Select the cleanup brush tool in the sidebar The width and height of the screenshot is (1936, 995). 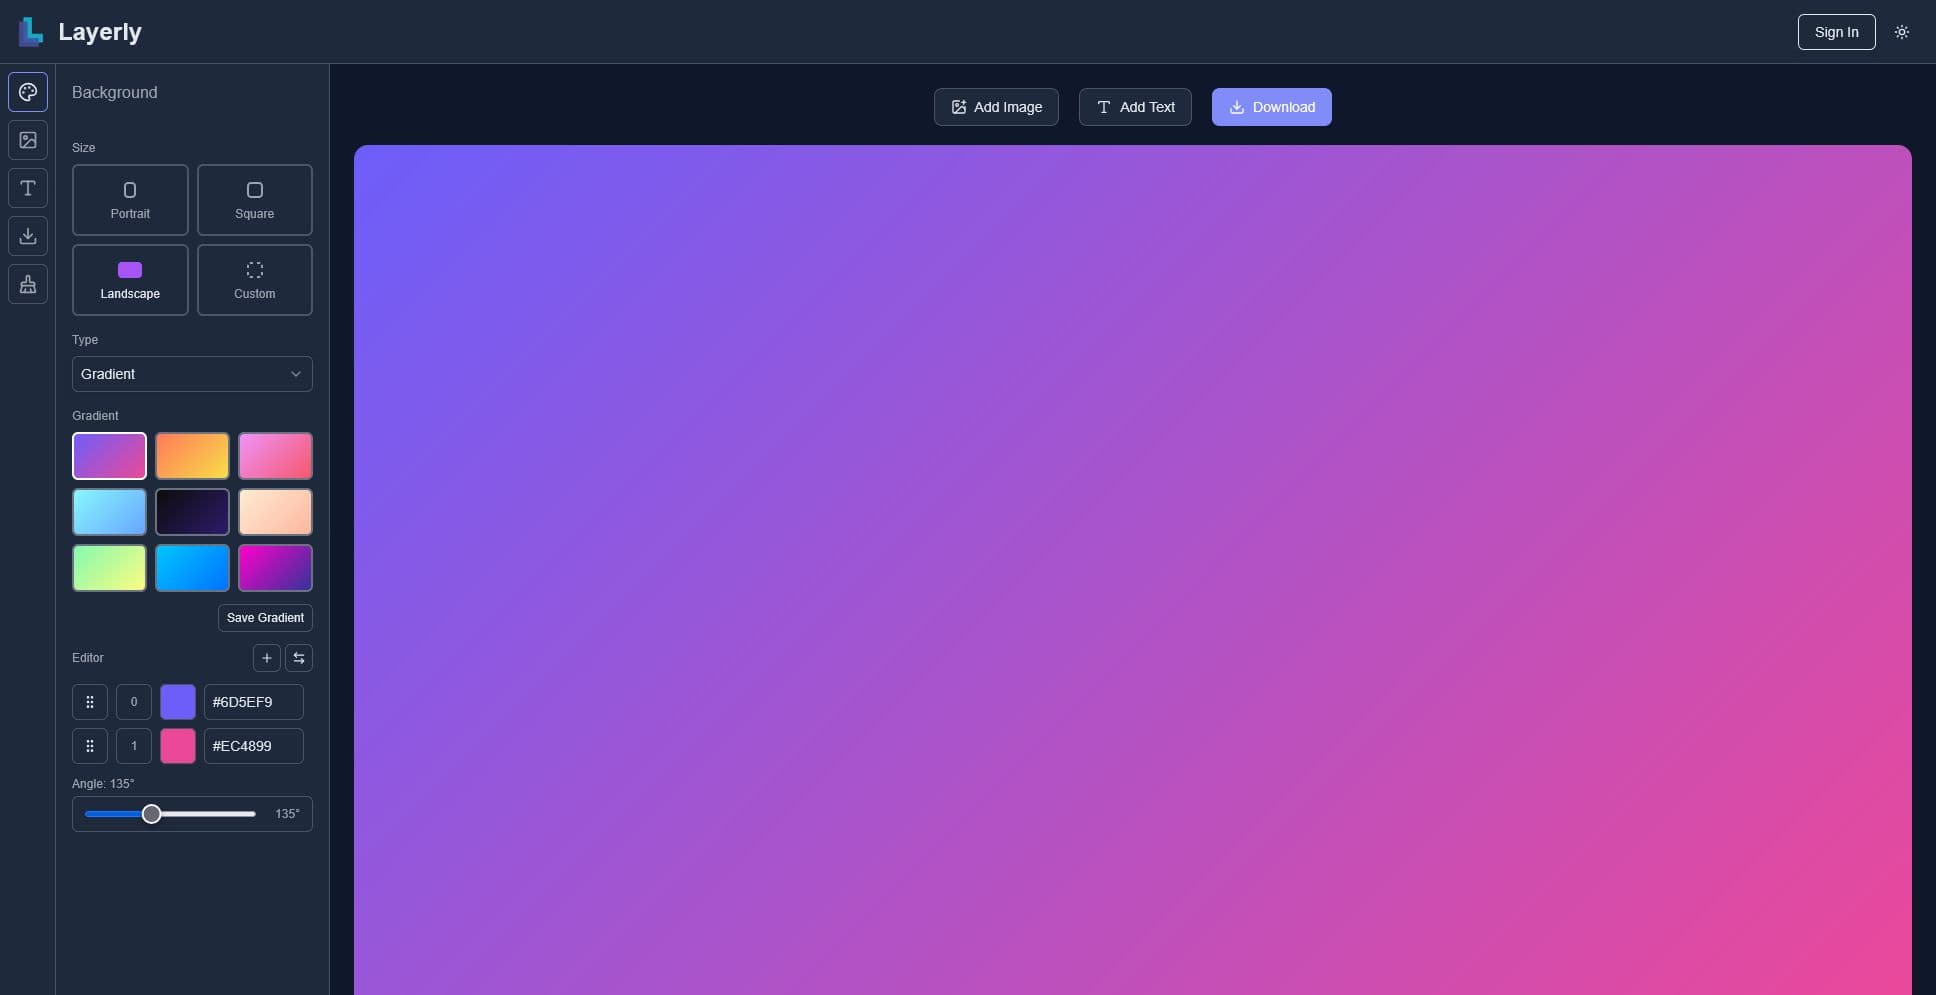pos(28,284)
